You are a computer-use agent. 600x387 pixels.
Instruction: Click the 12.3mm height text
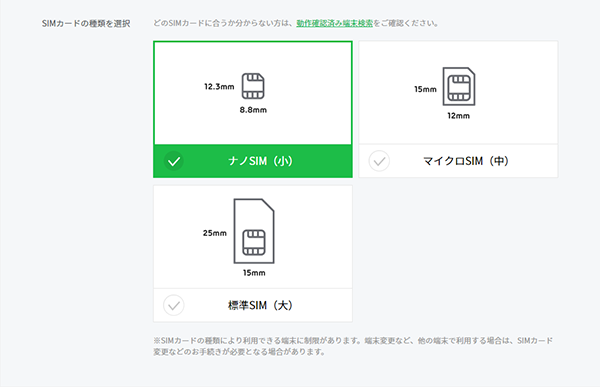click(x=219, y=87)
